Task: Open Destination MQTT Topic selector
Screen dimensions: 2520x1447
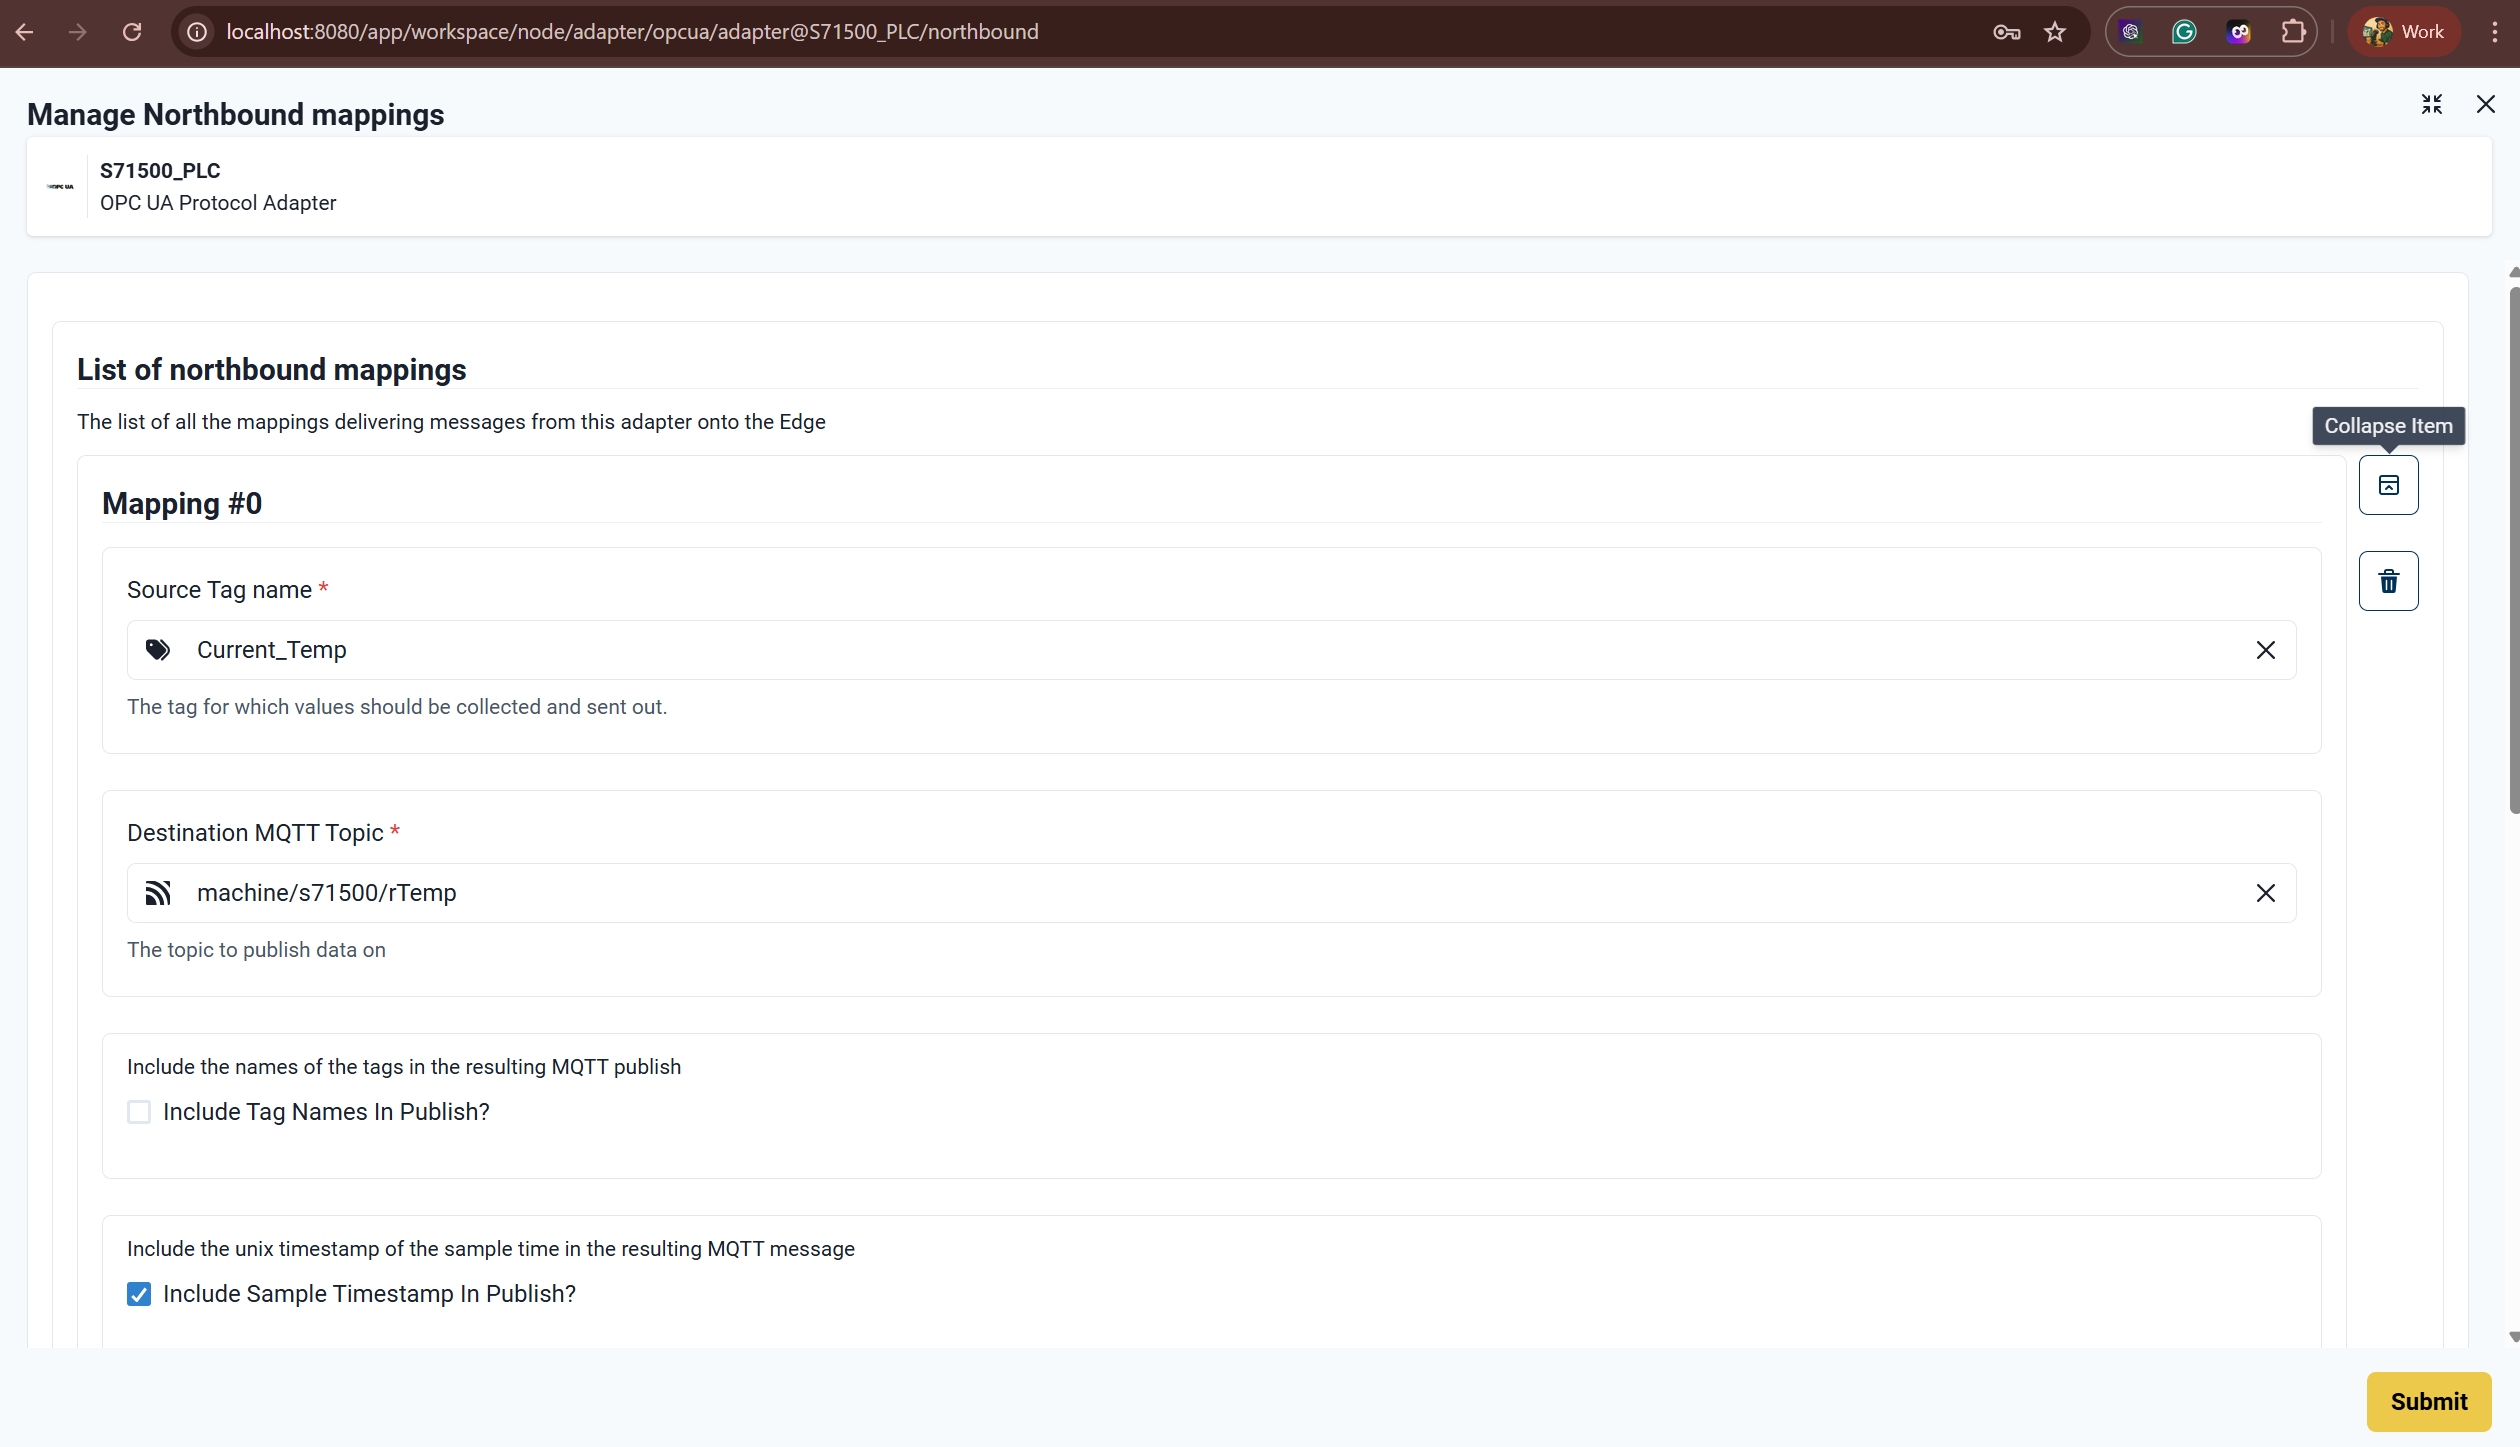Action: point(1200,893)
